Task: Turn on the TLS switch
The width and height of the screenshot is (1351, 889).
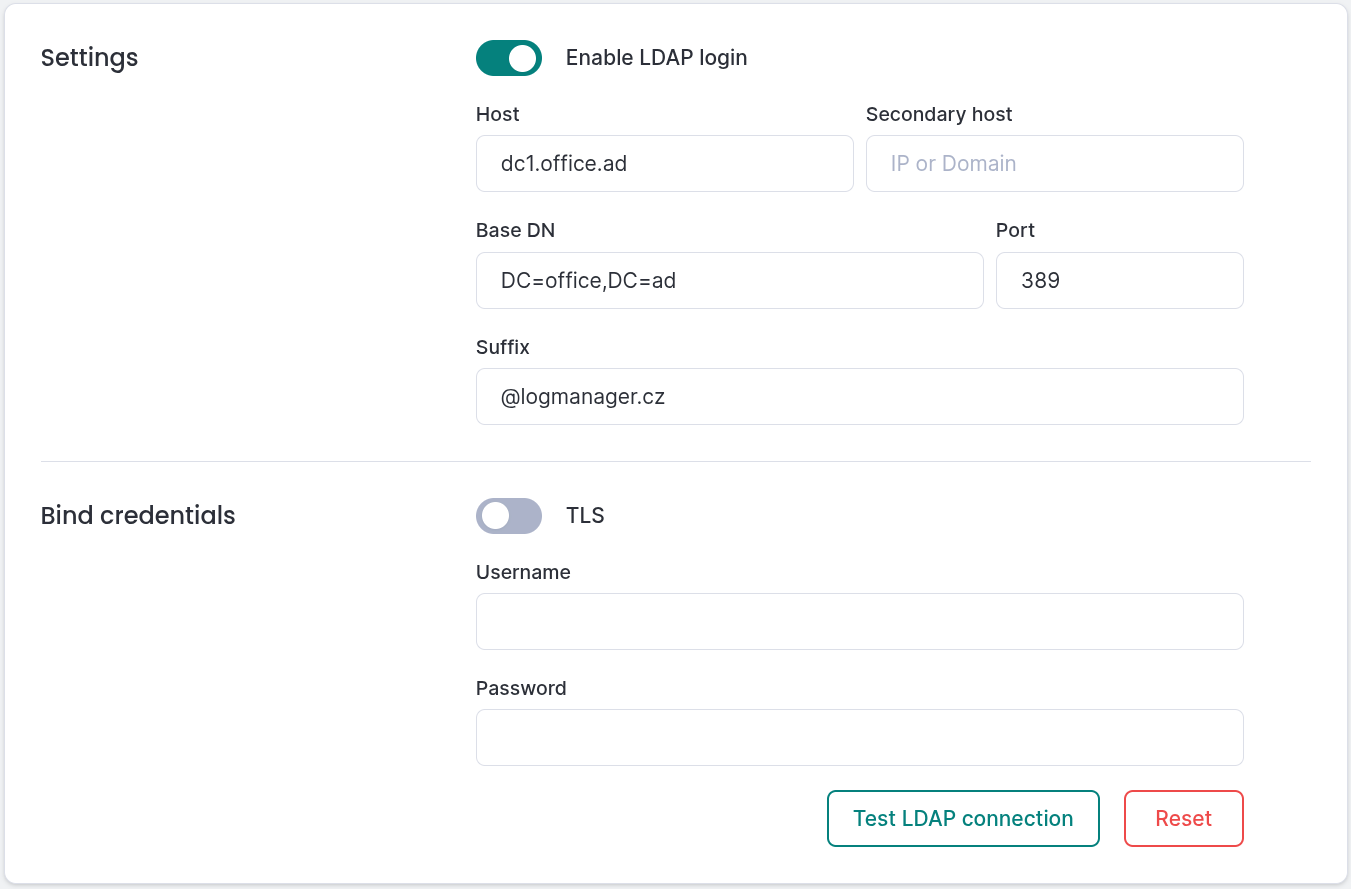Action: click(x=508, y=515)
